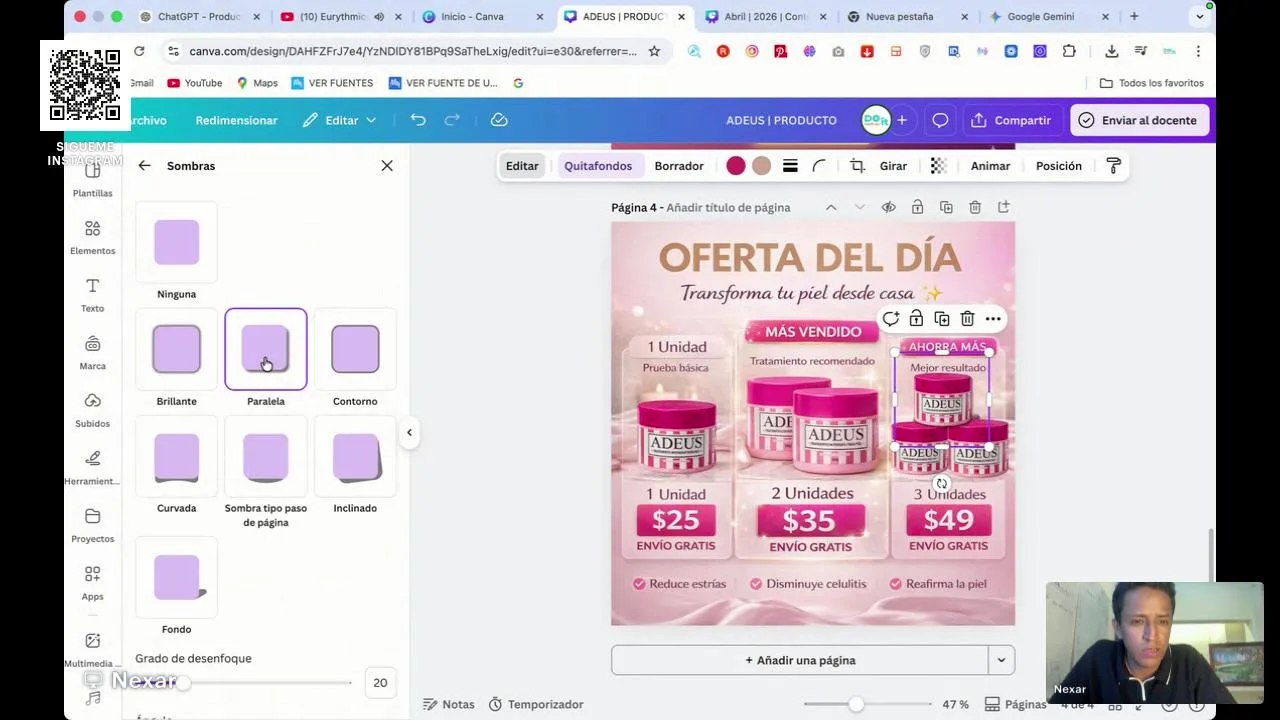This screenshot has width=1280, height=720.
Task: Lock the selected jars element
Action: pos(916,319)
